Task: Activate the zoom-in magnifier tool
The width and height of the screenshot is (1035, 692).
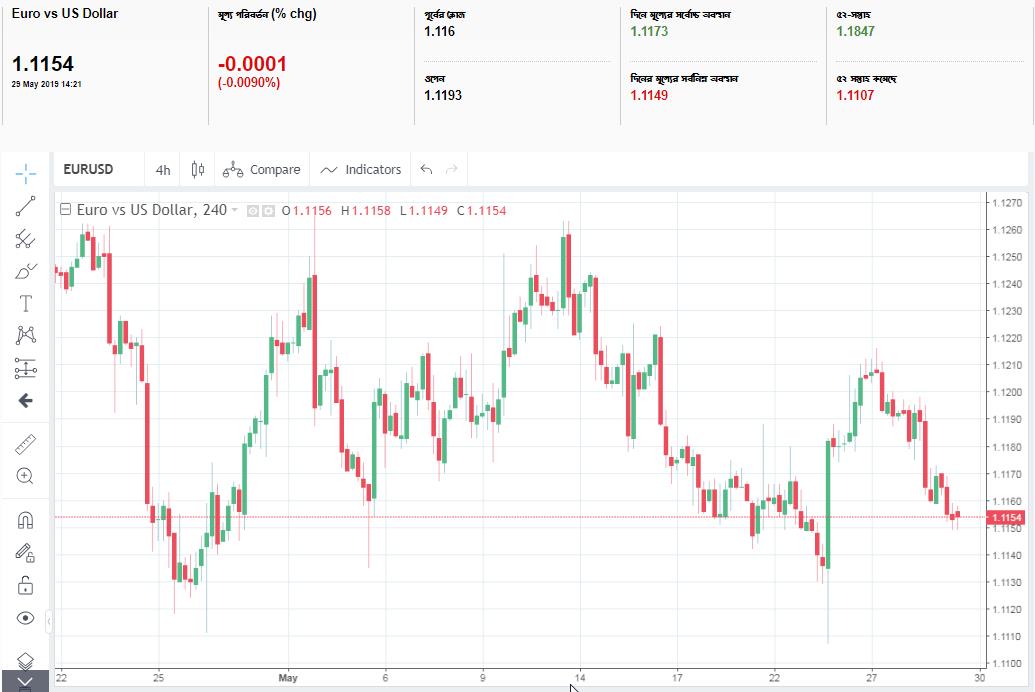Action: point(26,476)
